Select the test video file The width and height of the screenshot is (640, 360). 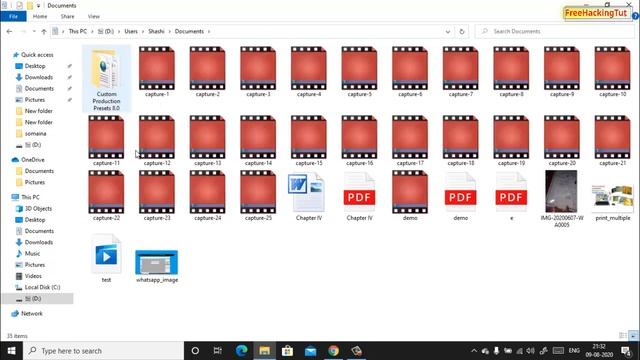pos(106,258)
